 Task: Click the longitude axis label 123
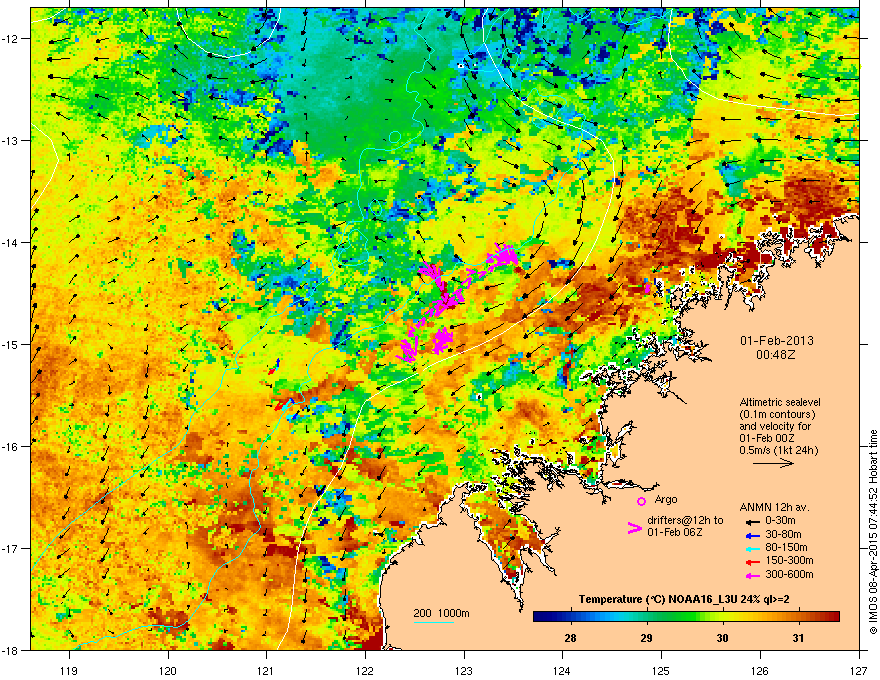[464, 670]
